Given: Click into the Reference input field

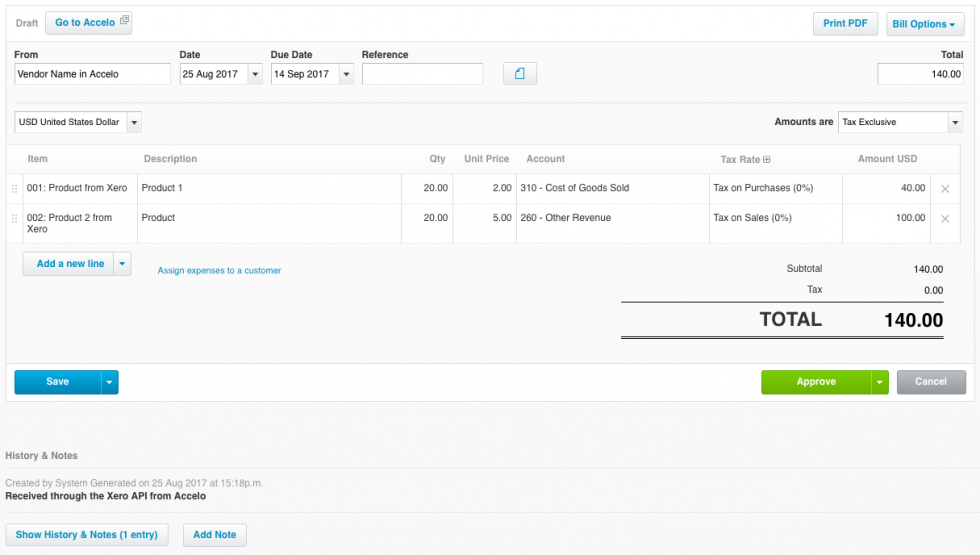Looking at the screenshot, I should pyautogui.click(x=422, y=74).
